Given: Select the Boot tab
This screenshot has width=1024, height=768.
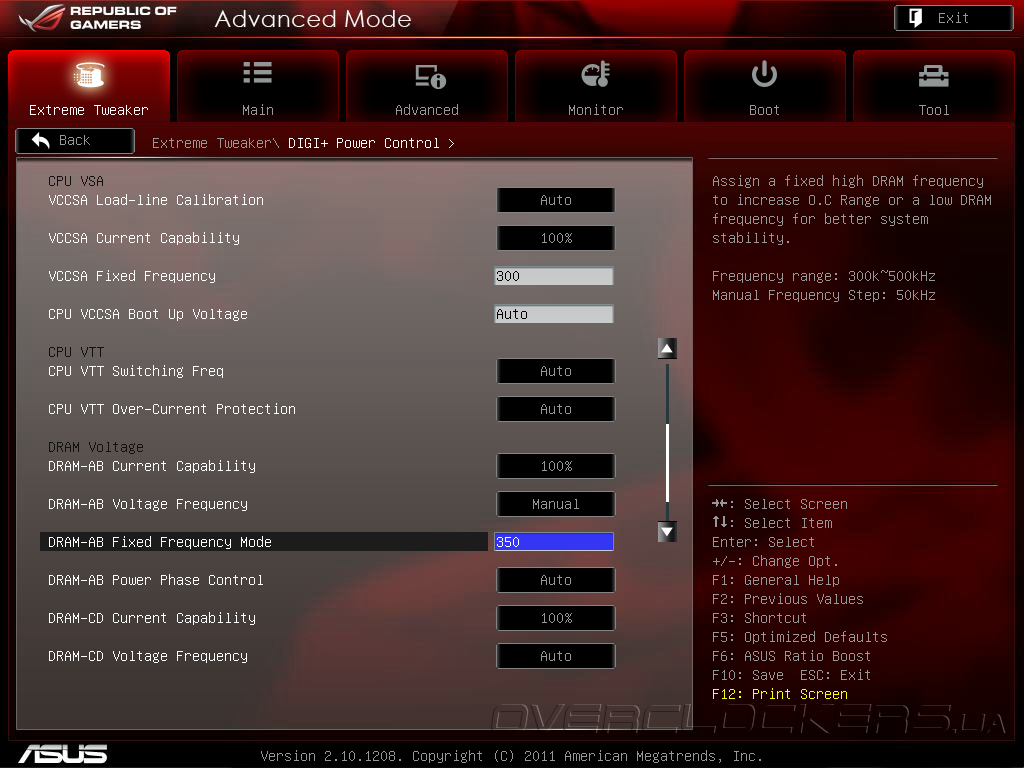Looking at the screenshot, I should pos(765,86).
